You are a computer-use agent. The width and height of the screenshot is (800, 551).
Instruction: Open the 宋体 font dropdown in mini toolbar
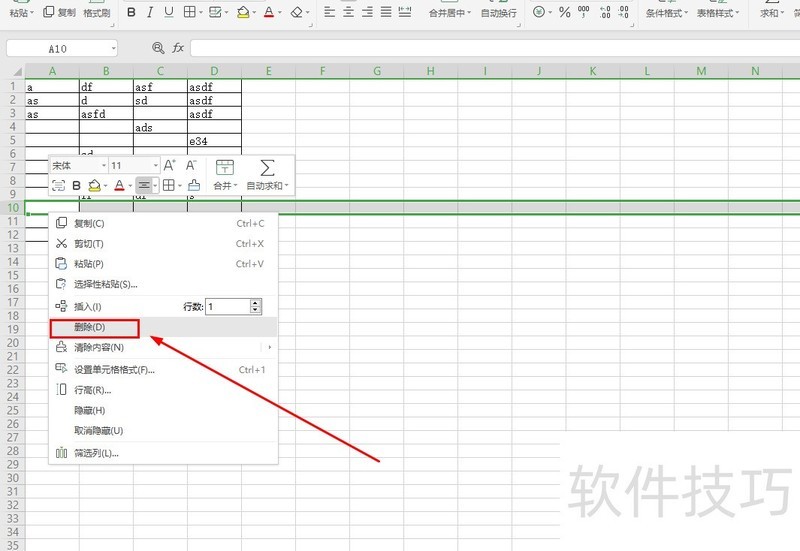click(x=104, y=165)
